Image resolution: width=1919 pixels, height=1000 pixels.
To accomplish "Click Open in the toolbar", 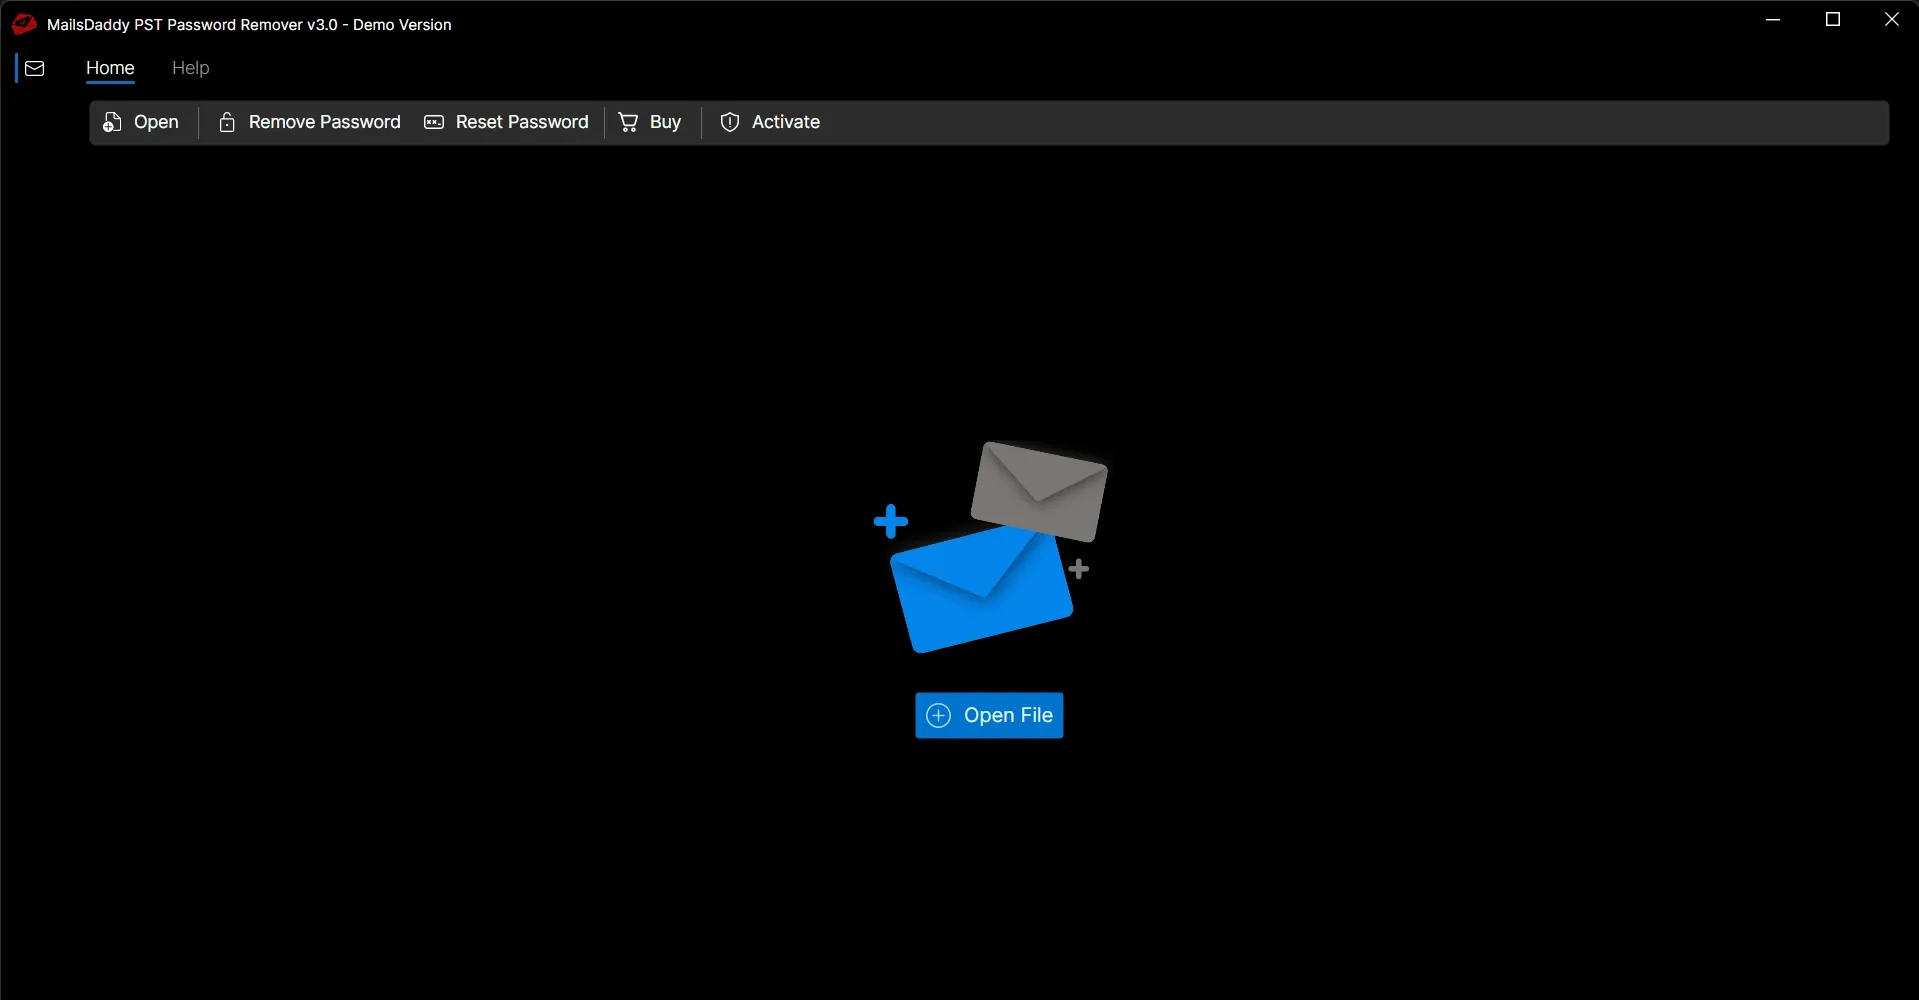I will (x=155, y=122).
